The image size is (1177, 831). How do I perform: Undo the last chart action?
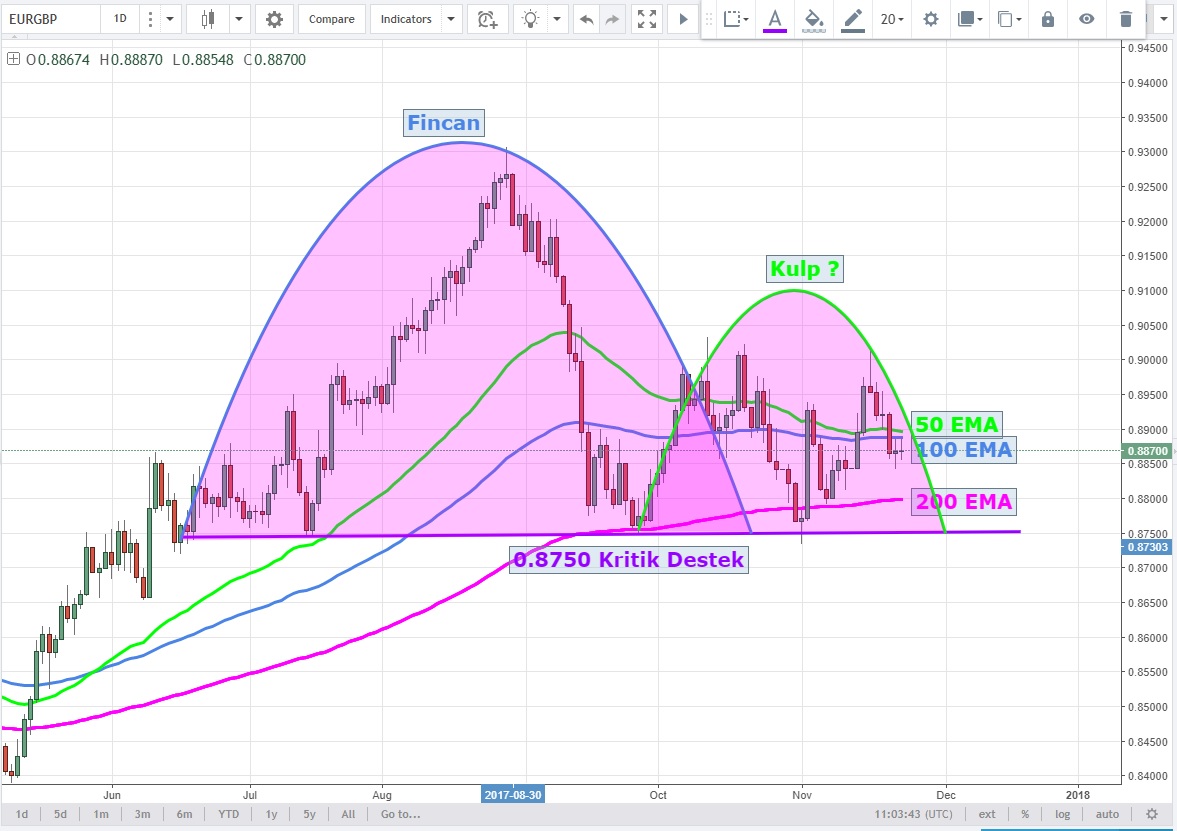coord(587,19)
